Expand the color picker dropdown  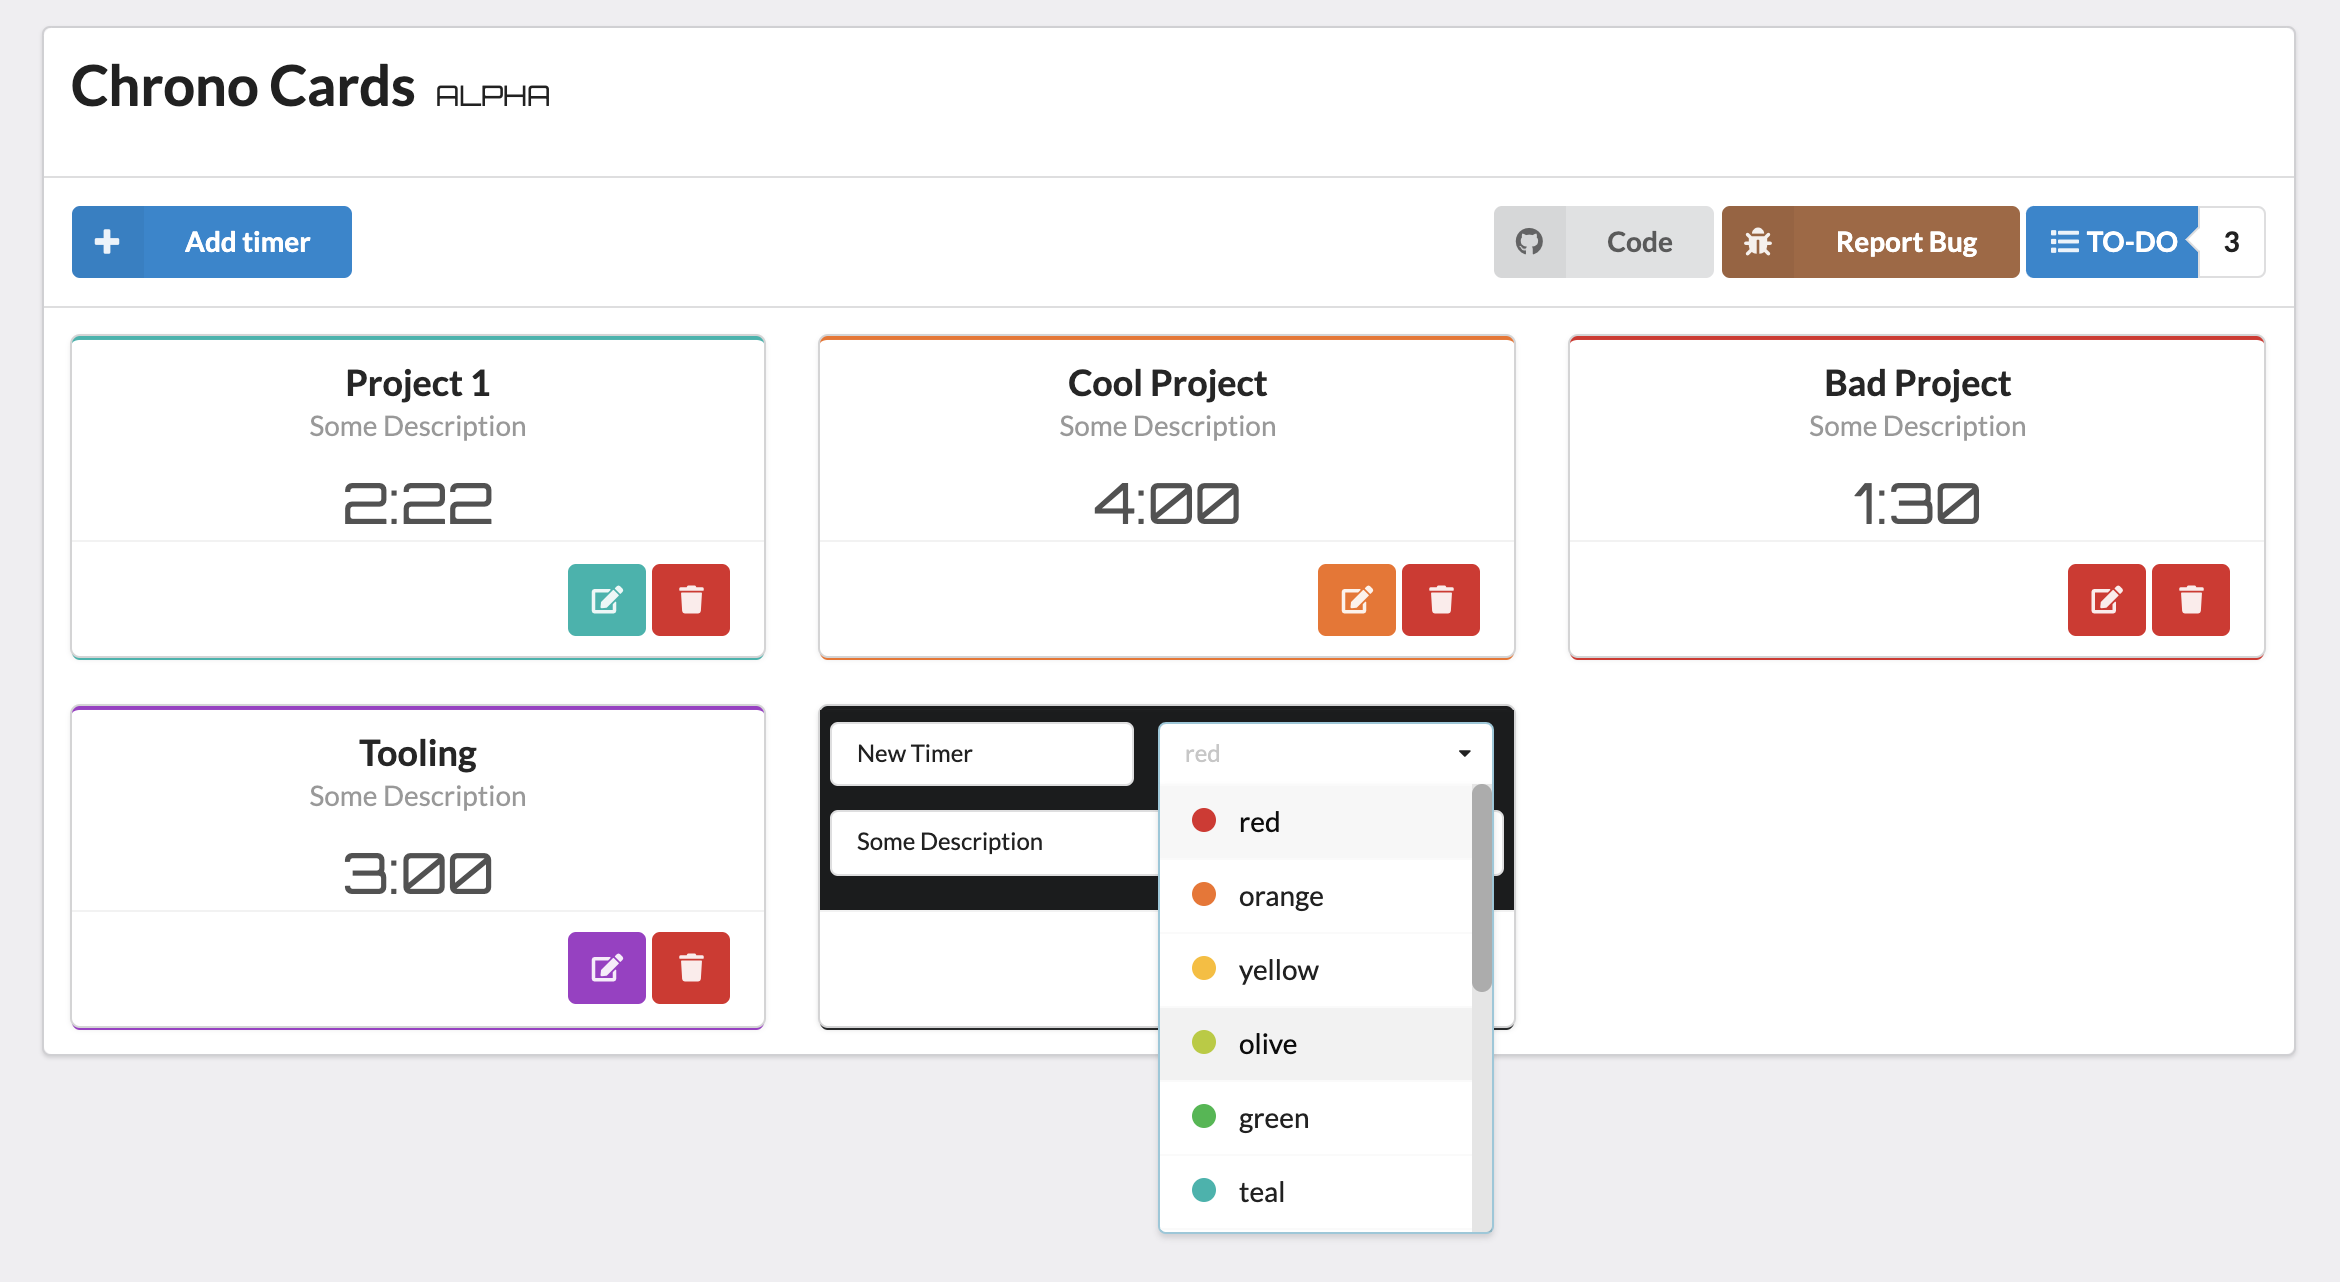pyautogui.click(x=1322, y=753)
